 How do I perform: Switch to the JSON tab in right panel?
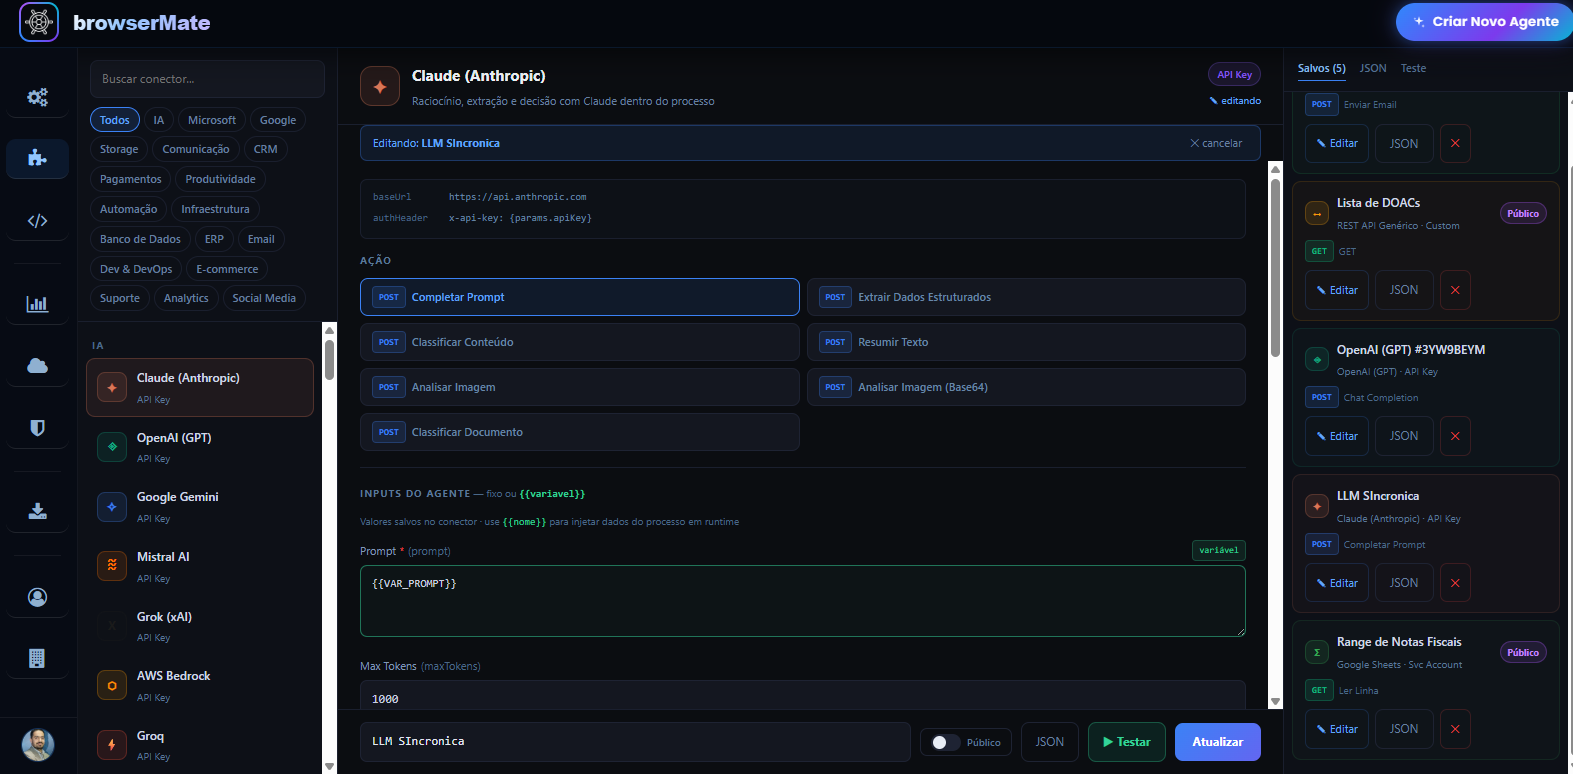pos(1373,68)
